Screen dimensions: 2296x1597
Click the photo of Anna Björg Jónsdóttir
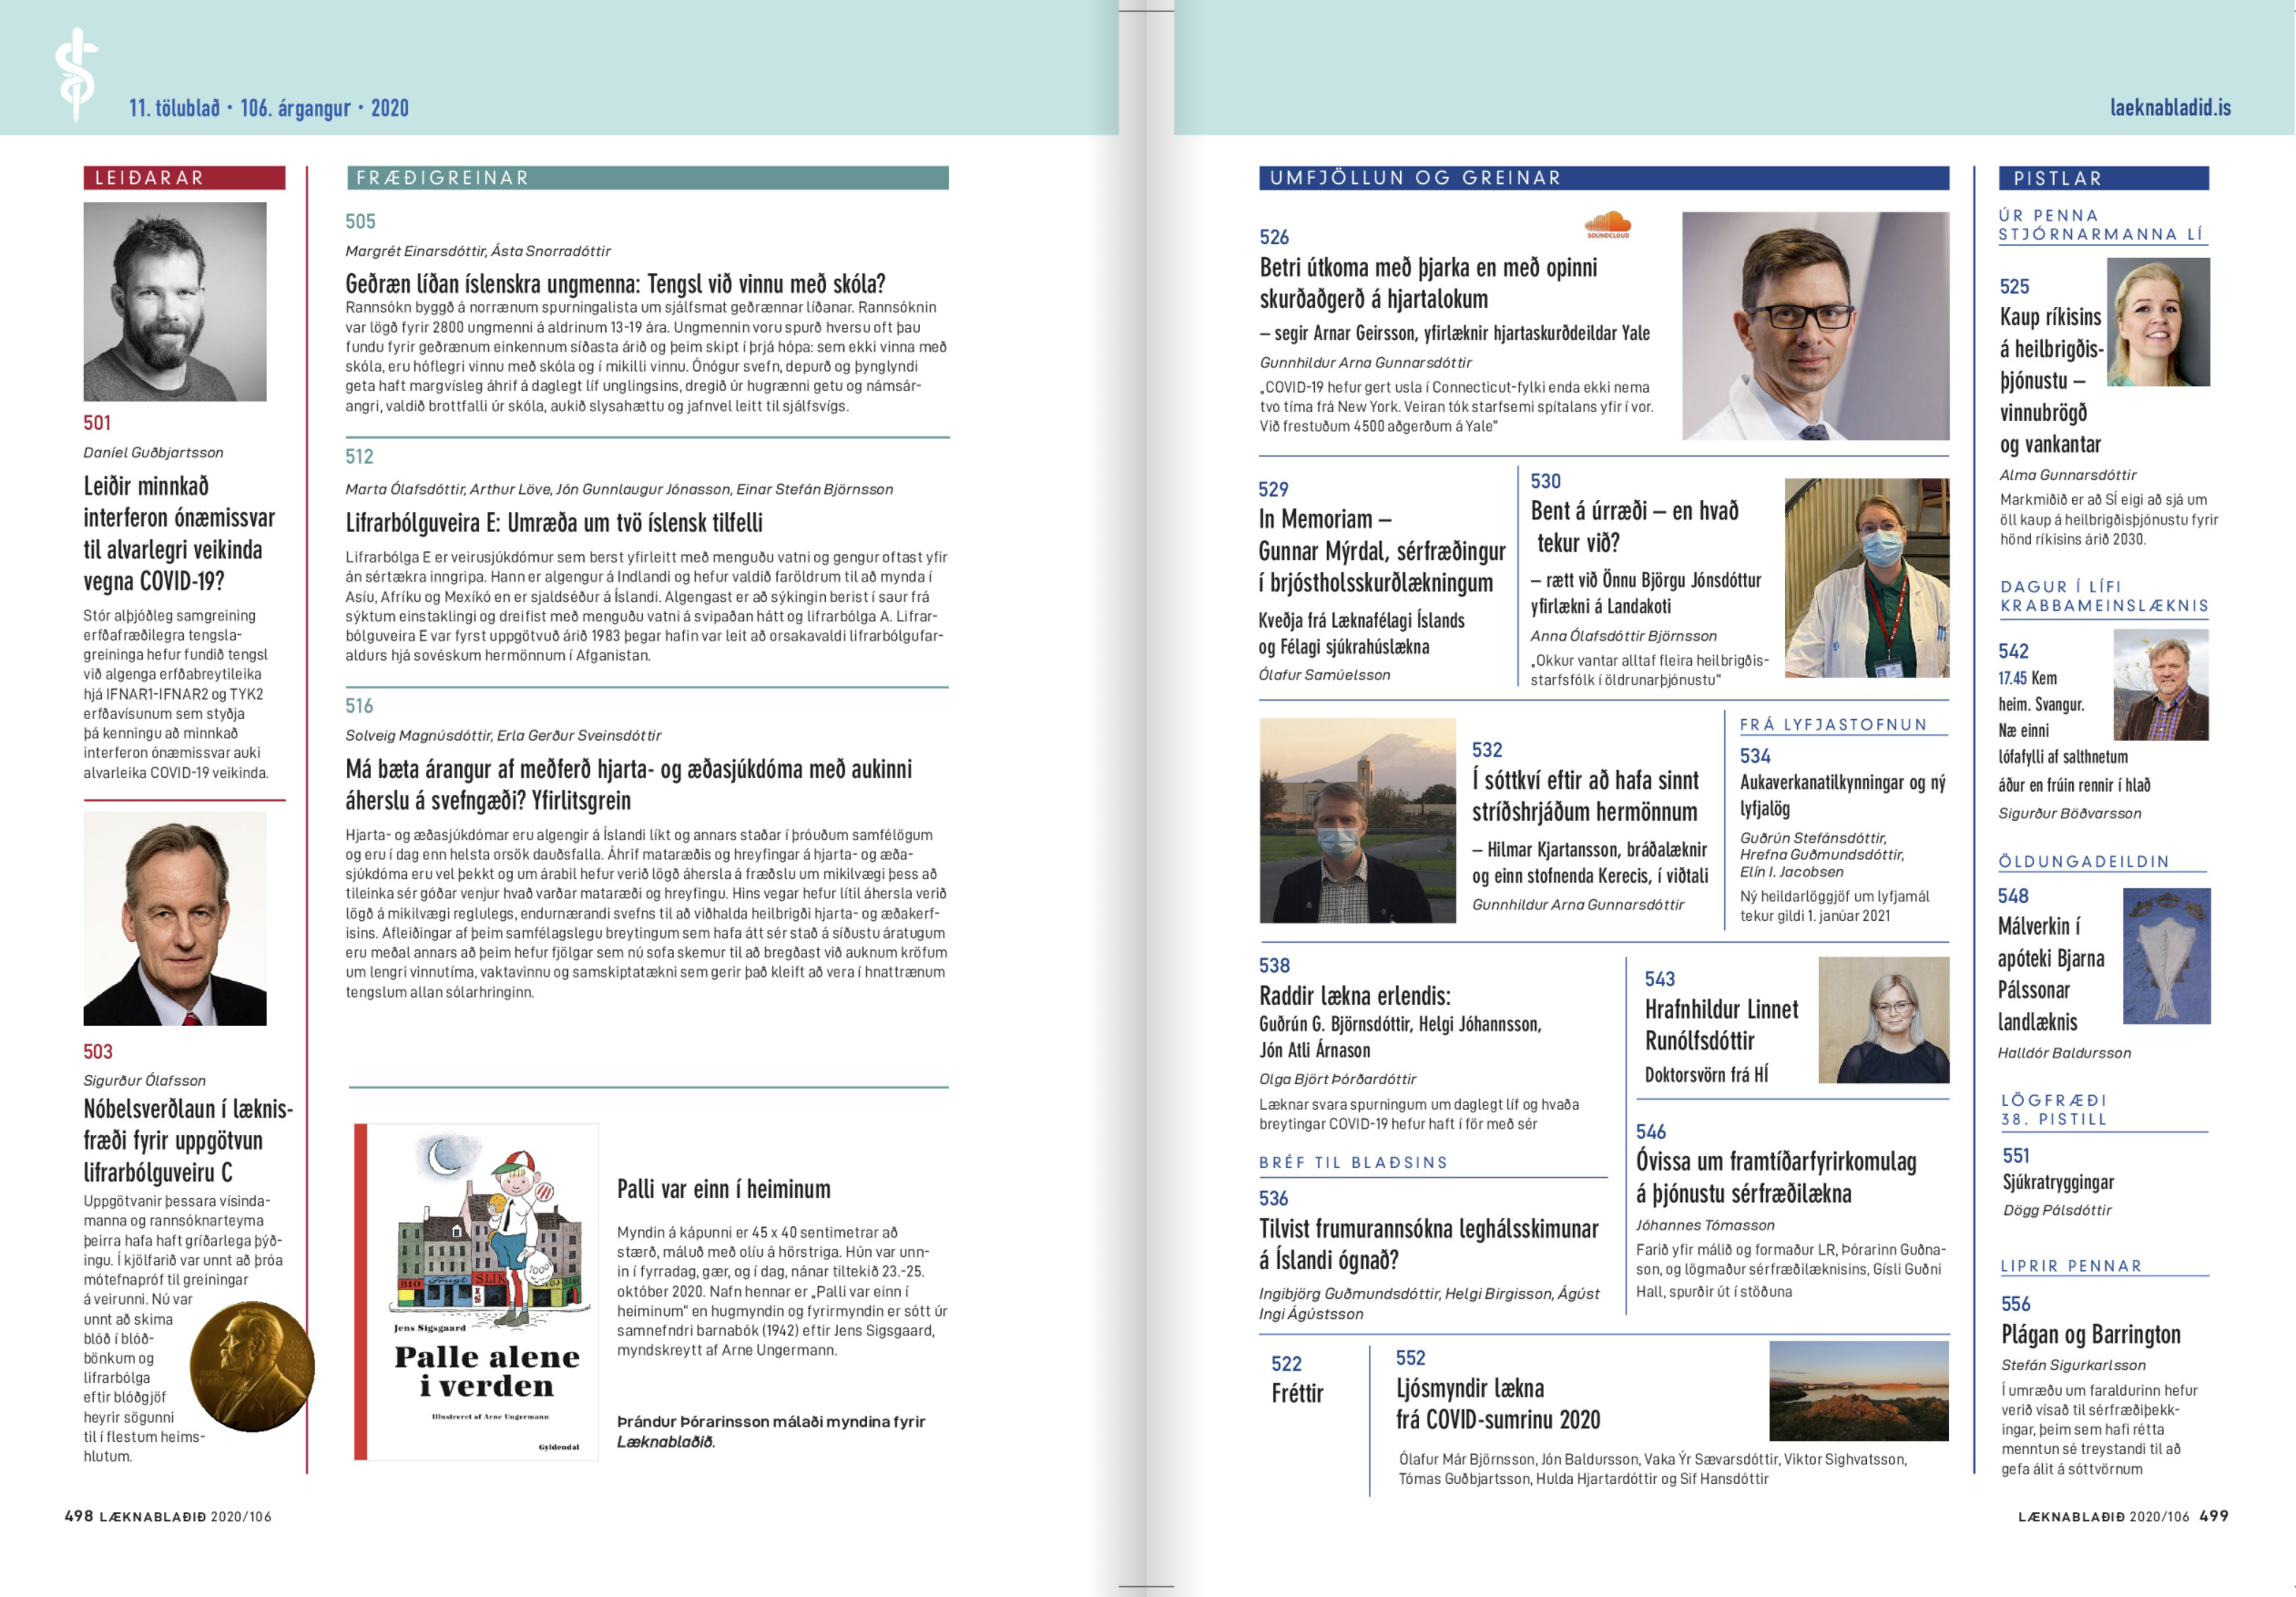pyautogui.click(x=1866, y=577)
